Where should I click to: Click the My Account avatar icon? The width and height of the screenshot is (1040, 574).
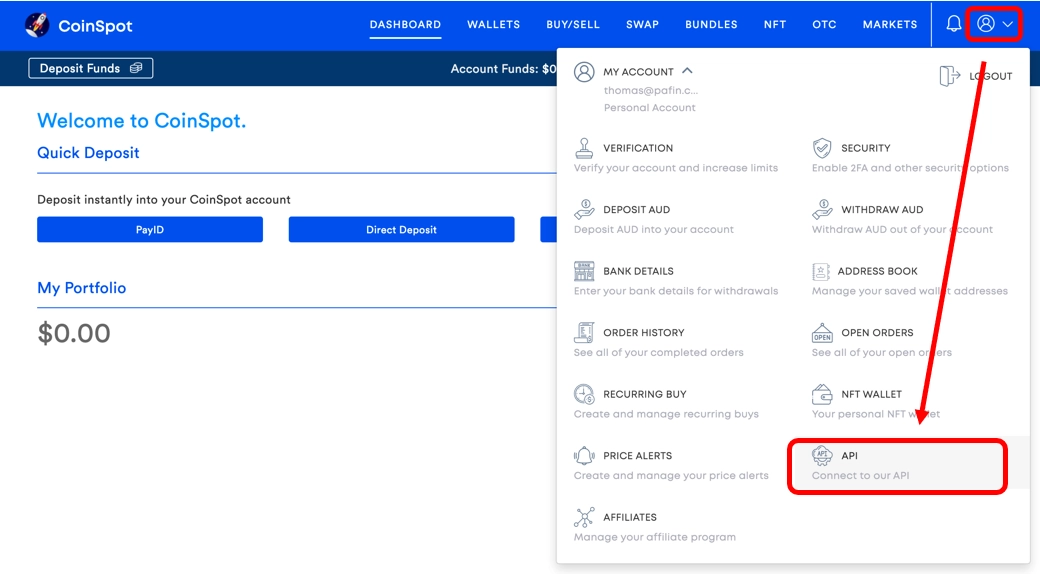click(584, 72)
